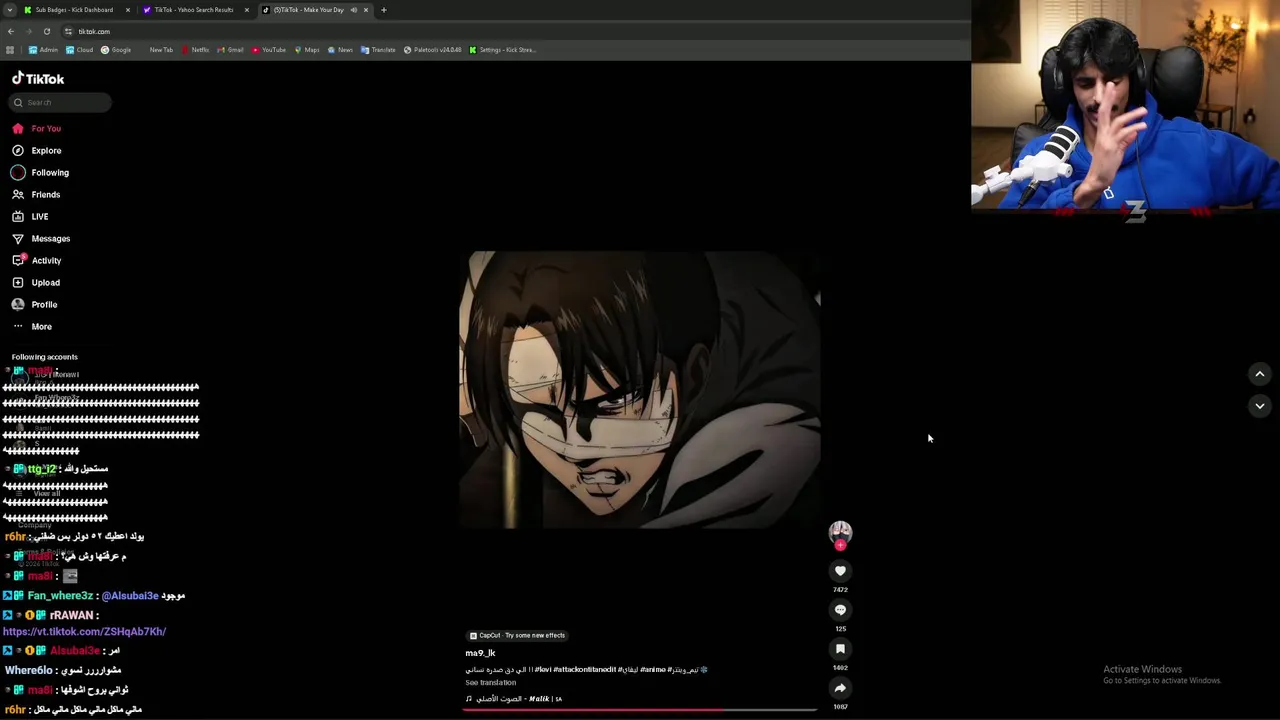Like the video with heart icon
The width and height of the screenshot is (1280, 720).
[x=840, y=571]
